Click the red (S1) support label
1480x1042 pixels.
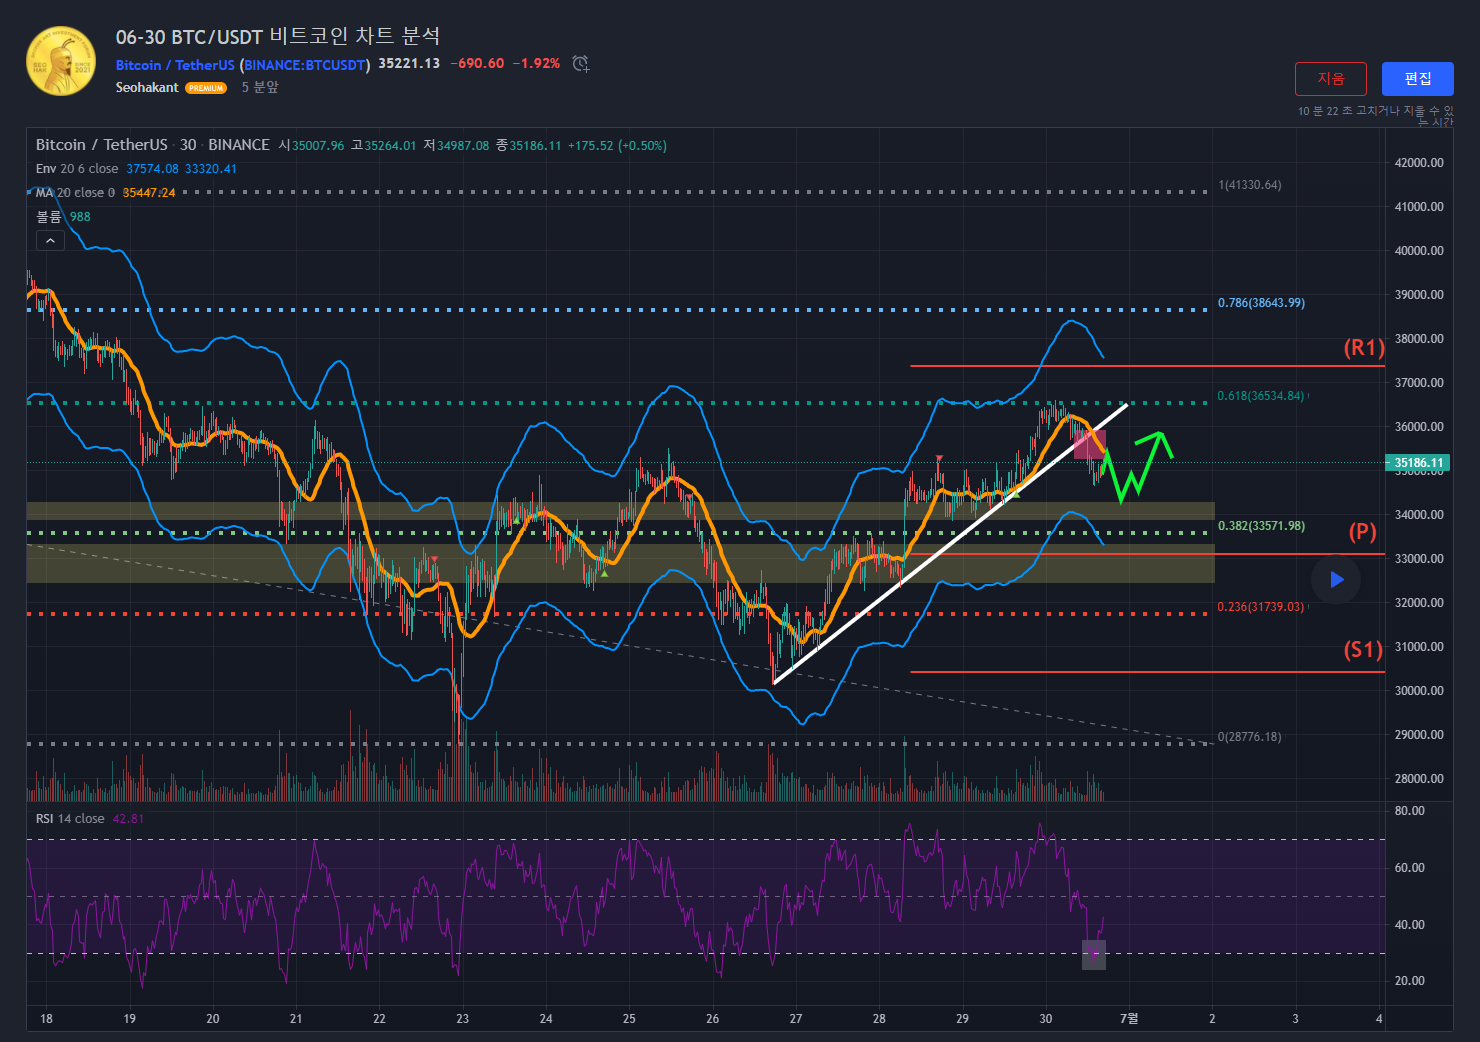pyautogui.click(x=1363, y=650)
